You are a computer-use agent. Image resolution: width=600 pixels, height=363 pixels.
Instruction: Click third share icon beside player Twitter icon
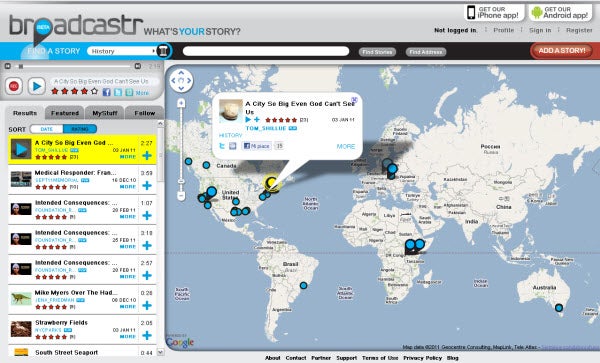129,92
